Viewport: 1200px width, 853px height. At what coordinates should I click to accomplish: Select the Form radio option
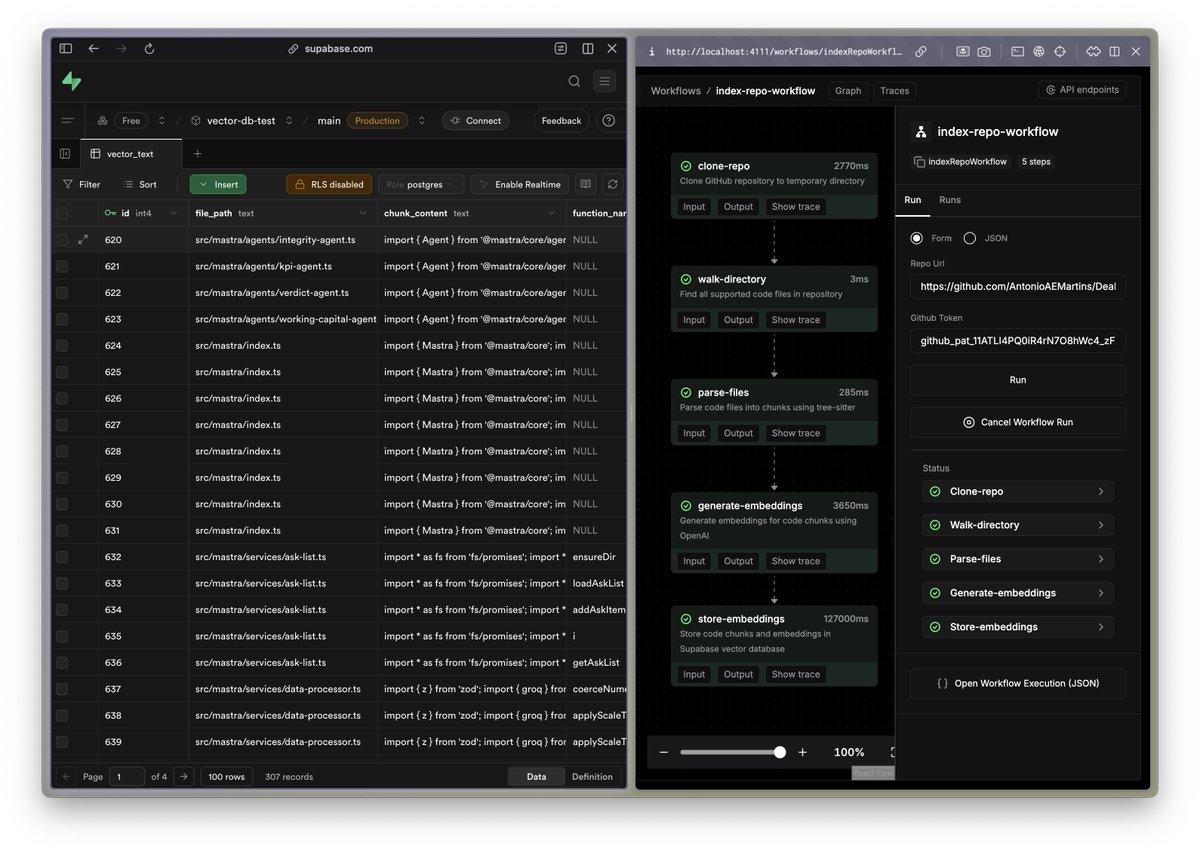click(916, 238)
